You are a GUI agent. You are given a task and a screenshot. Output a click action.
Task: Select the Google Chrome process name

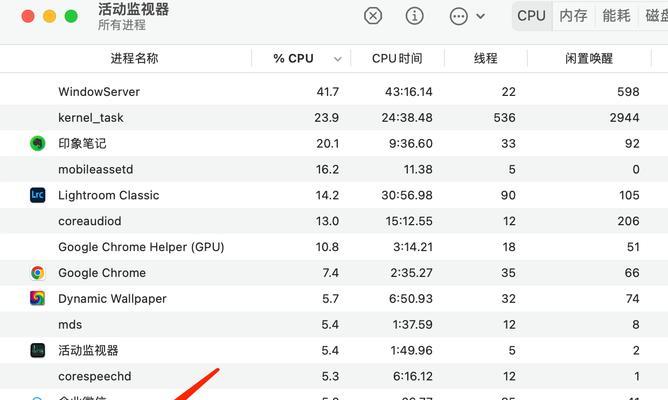pos(102,273)
